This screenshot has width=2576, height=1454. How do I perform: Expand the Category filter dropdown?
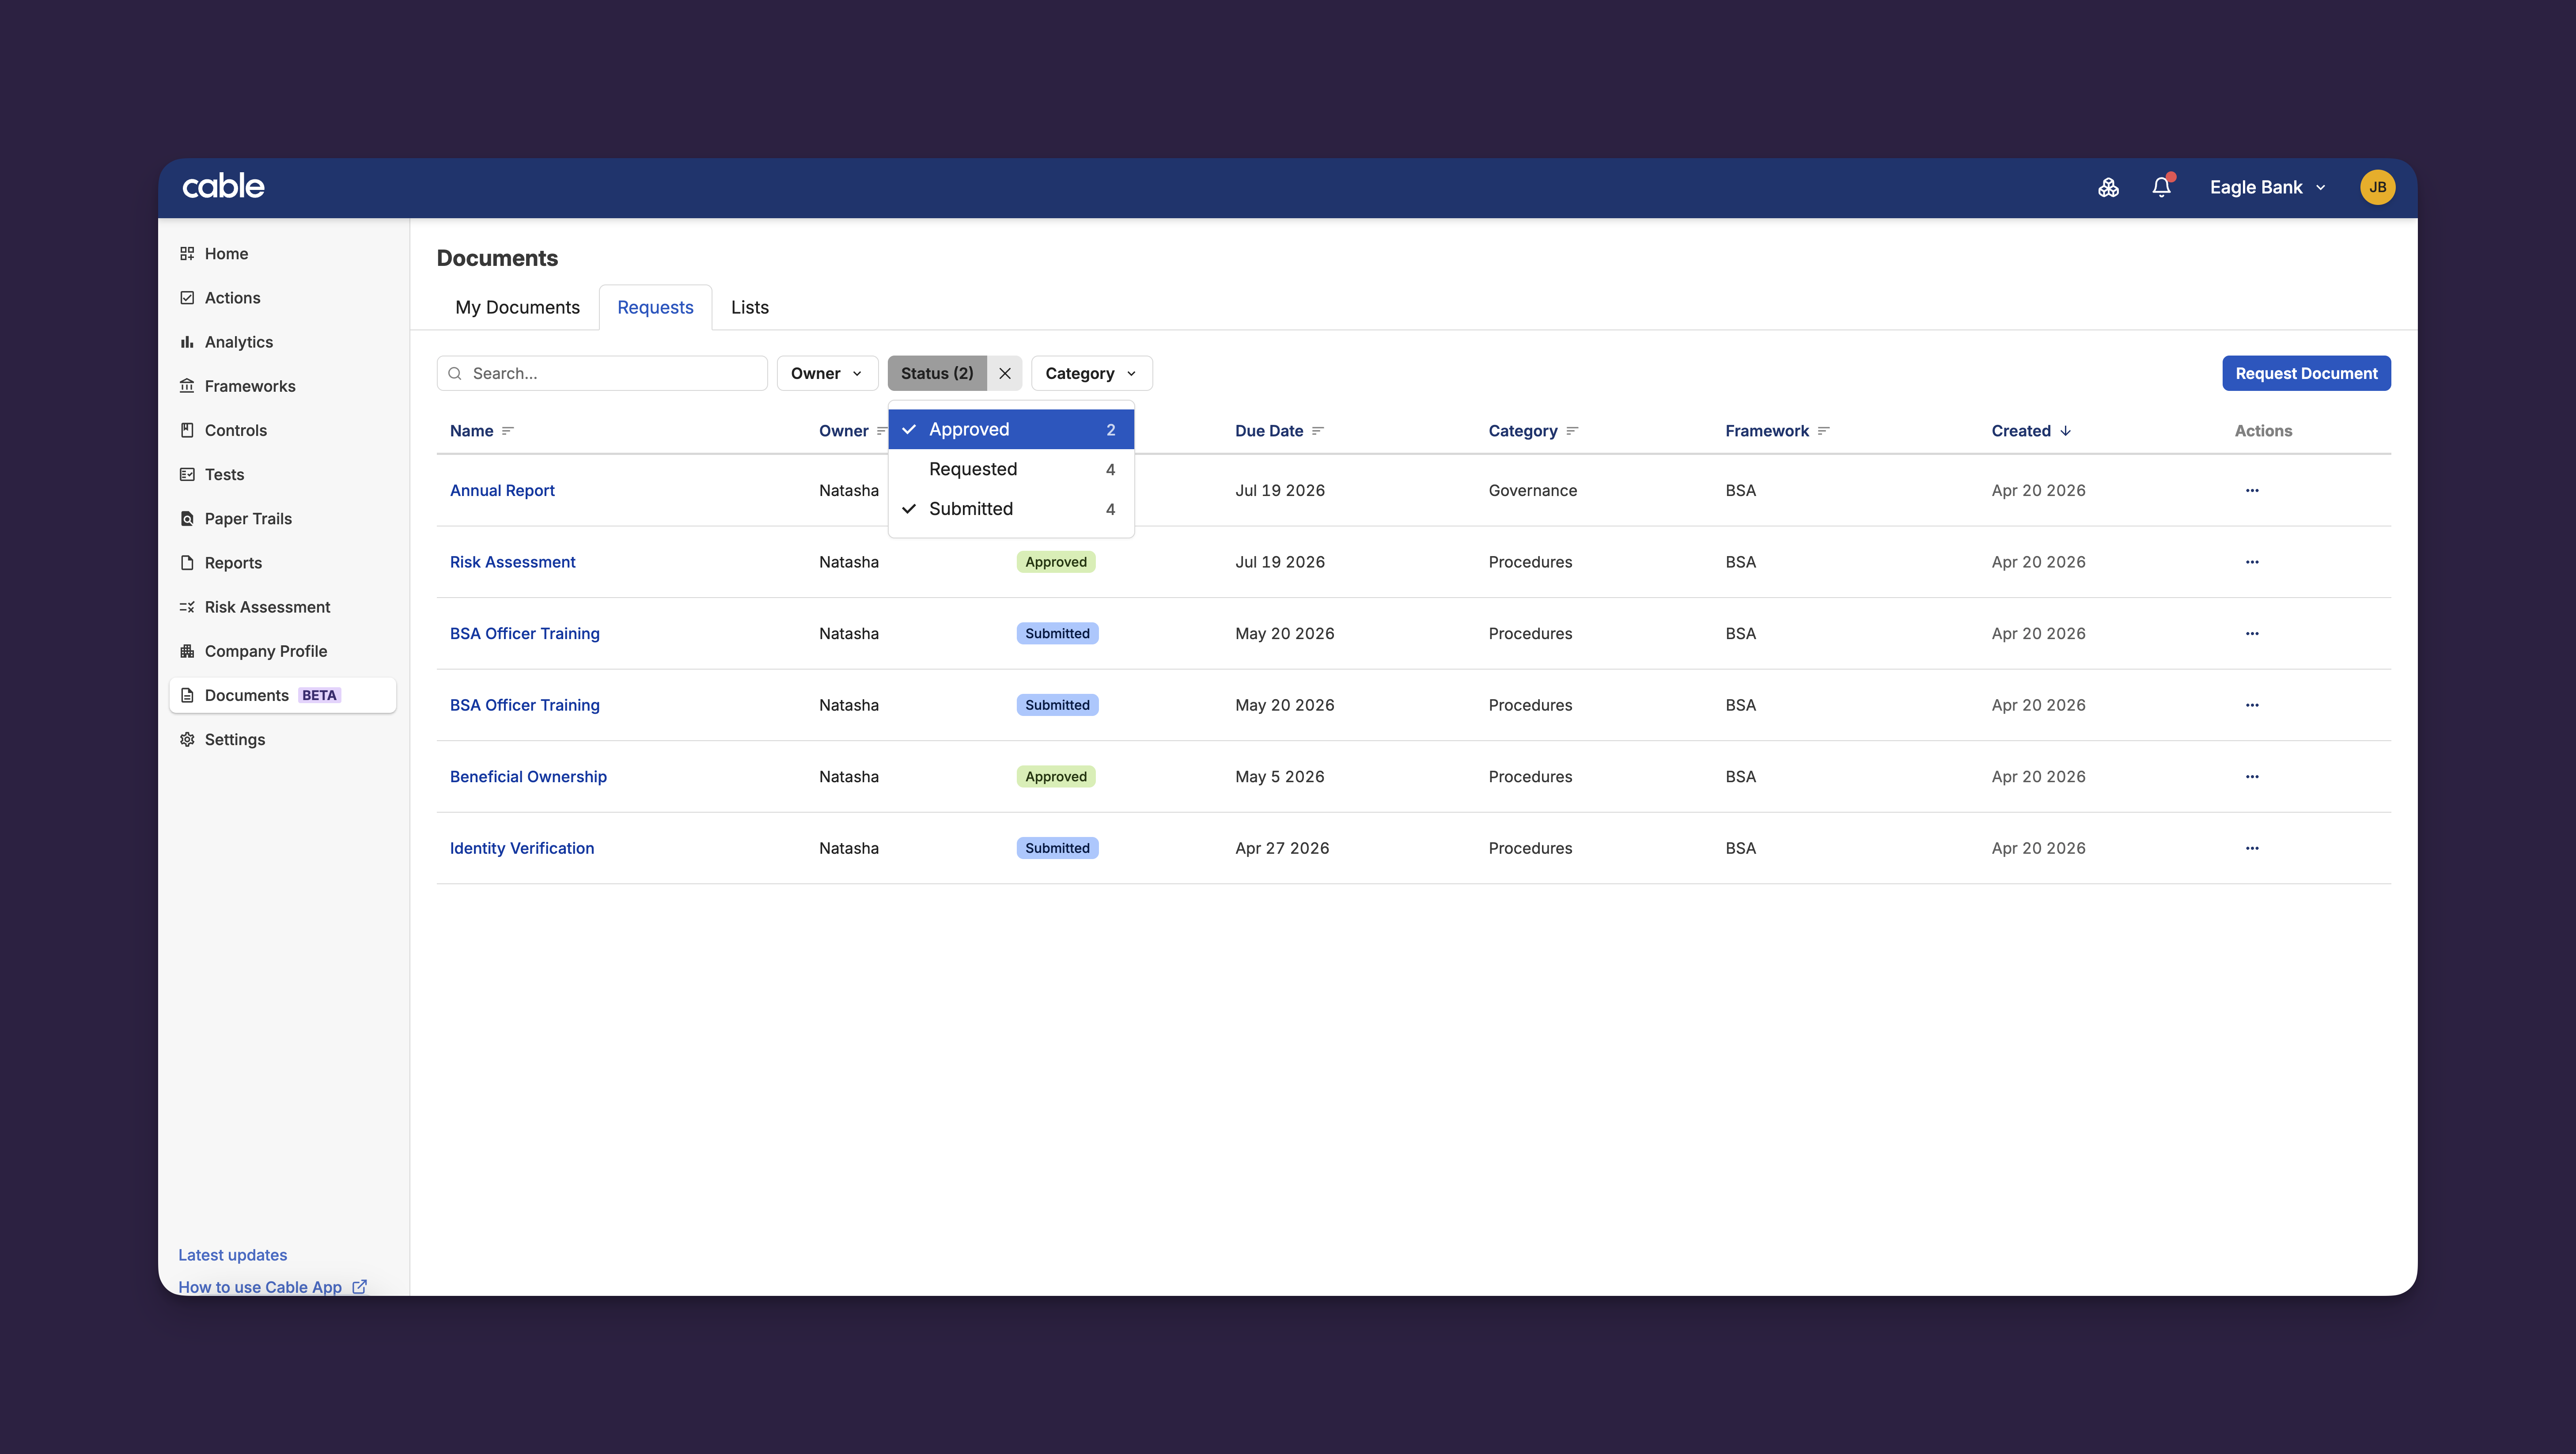[1091, 373]
